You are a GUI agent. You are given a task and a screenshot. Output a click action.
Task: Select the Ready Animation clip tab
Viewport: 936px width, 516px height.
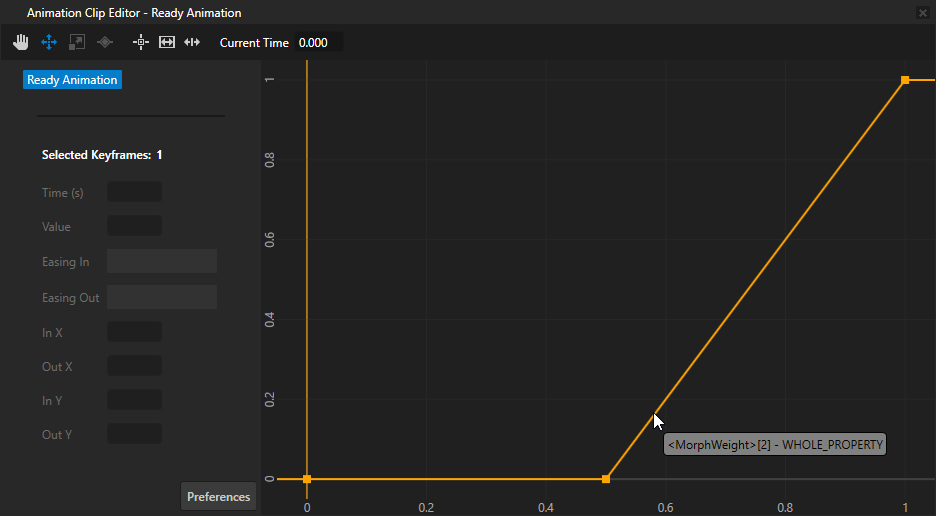pos(72,80)
